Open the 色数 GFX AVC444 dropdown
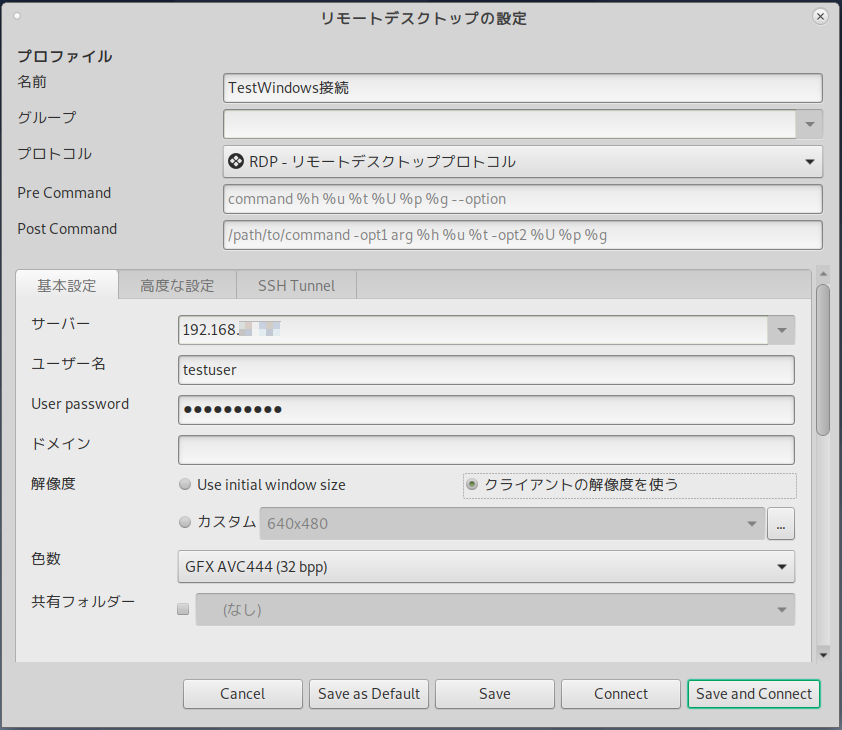The image size is (842, 730). 486,567
